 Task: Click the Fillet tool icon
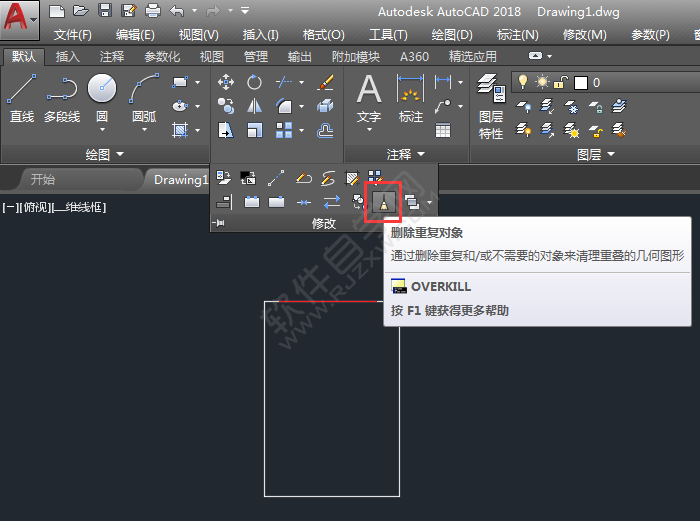point(284,106)
